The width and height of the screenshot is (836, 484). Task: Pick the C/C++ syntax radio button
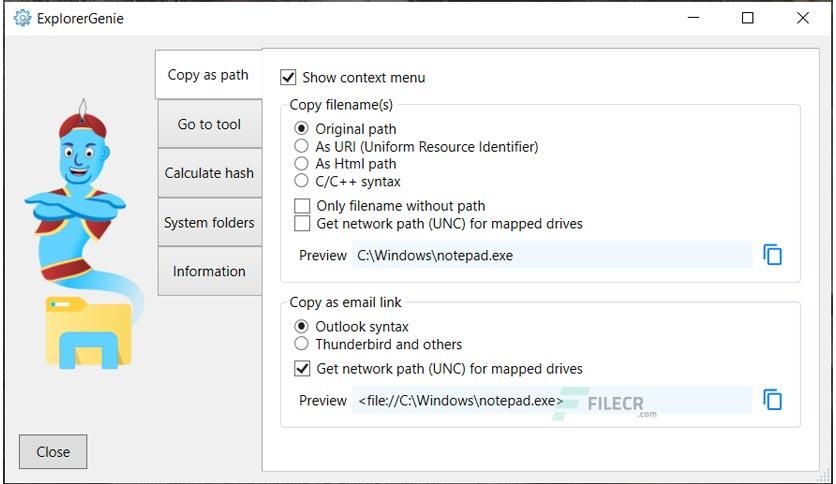click(x=301, y=181)
